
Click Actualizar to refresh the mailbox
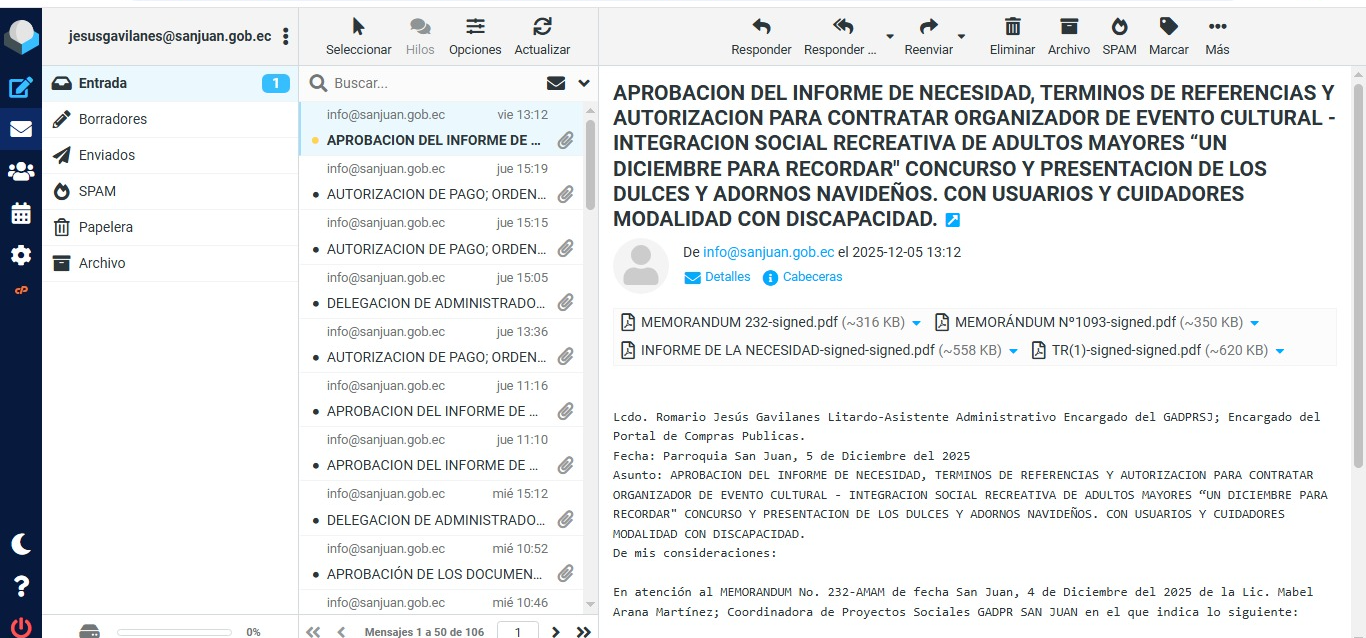[542, 35]
